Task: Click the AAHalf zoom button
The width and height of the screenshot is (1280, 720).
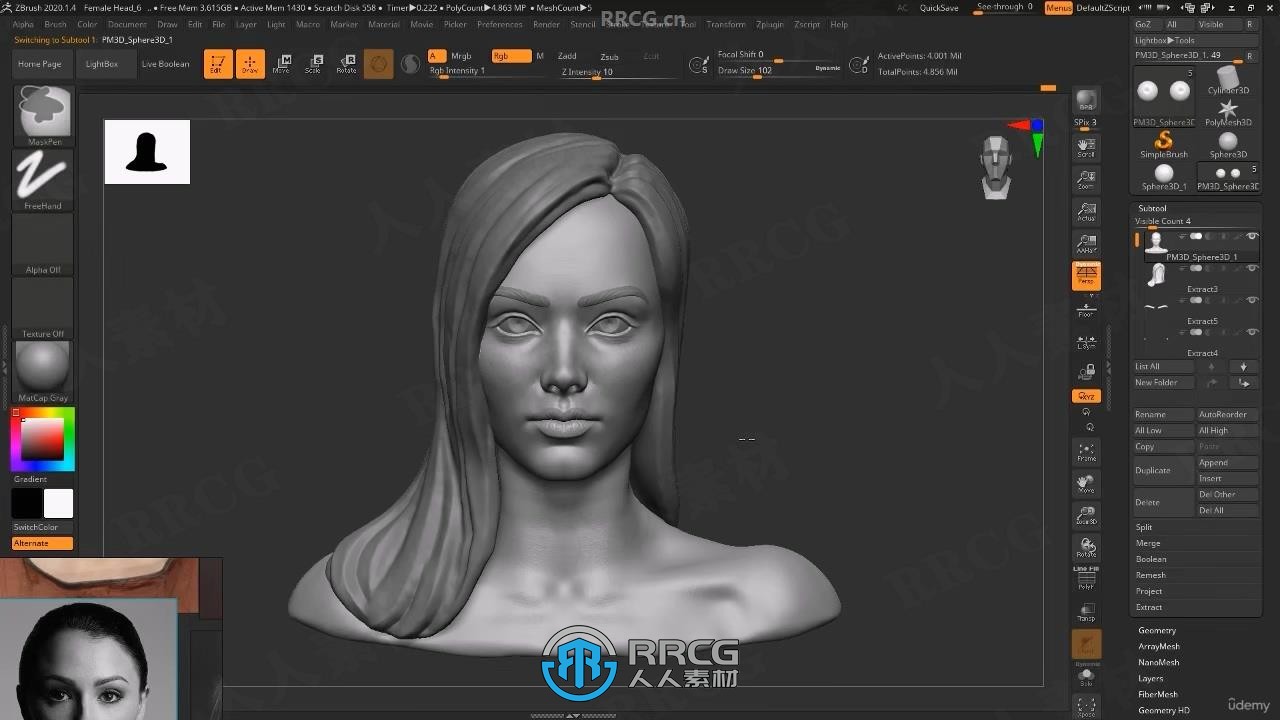Action: [1086, 244]
